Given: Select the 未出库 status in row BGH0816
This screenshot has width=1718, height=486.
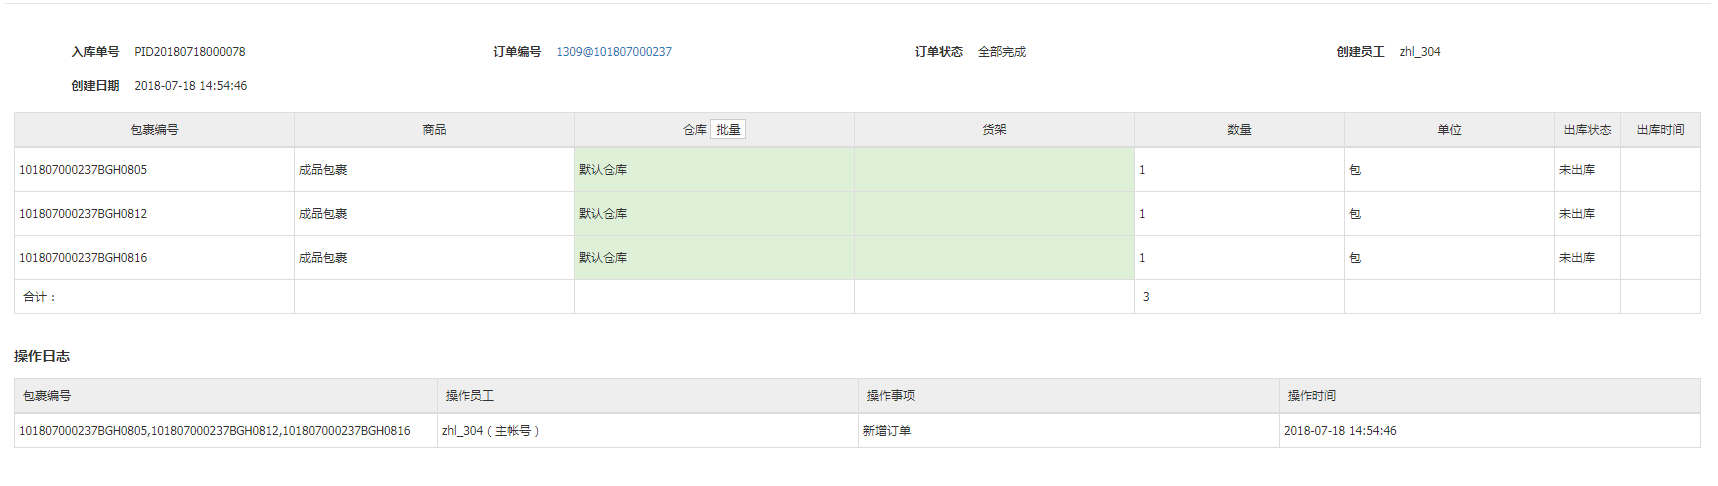Looking at the screenshot, I should point(1577,258).
